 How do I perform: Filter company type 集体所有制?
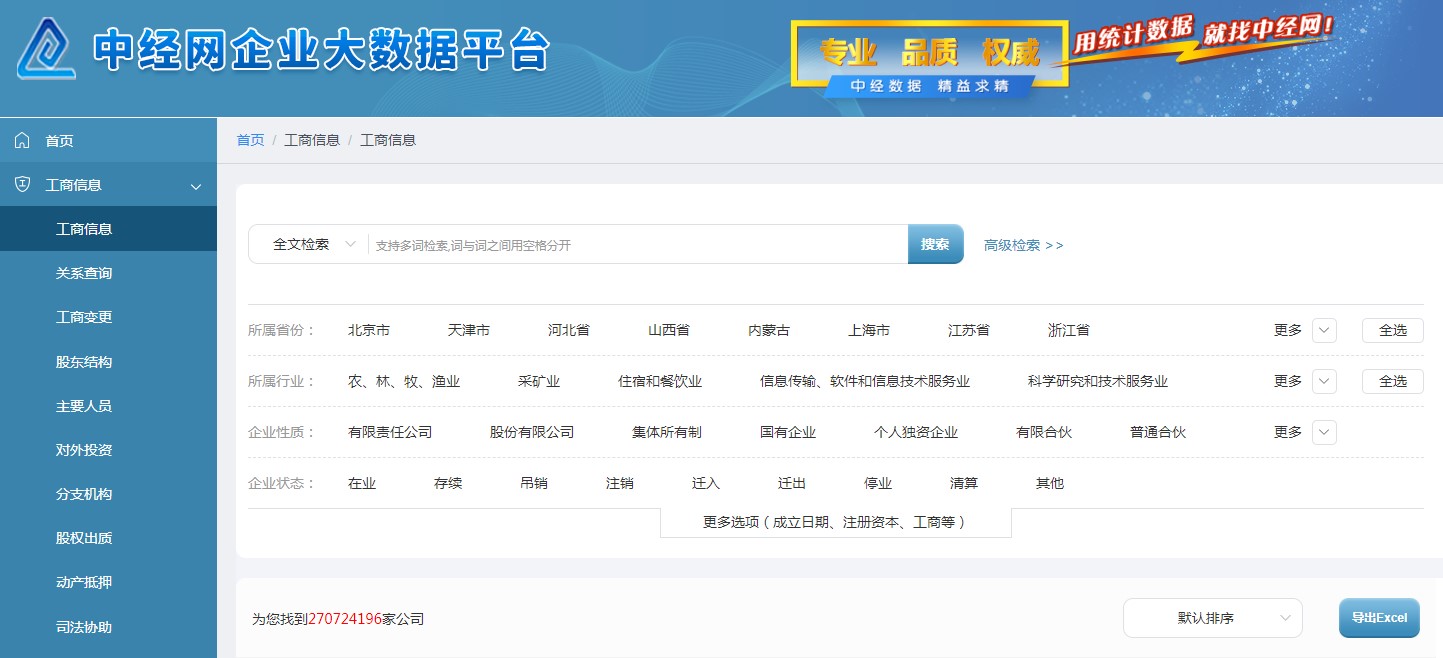point(667,432)
